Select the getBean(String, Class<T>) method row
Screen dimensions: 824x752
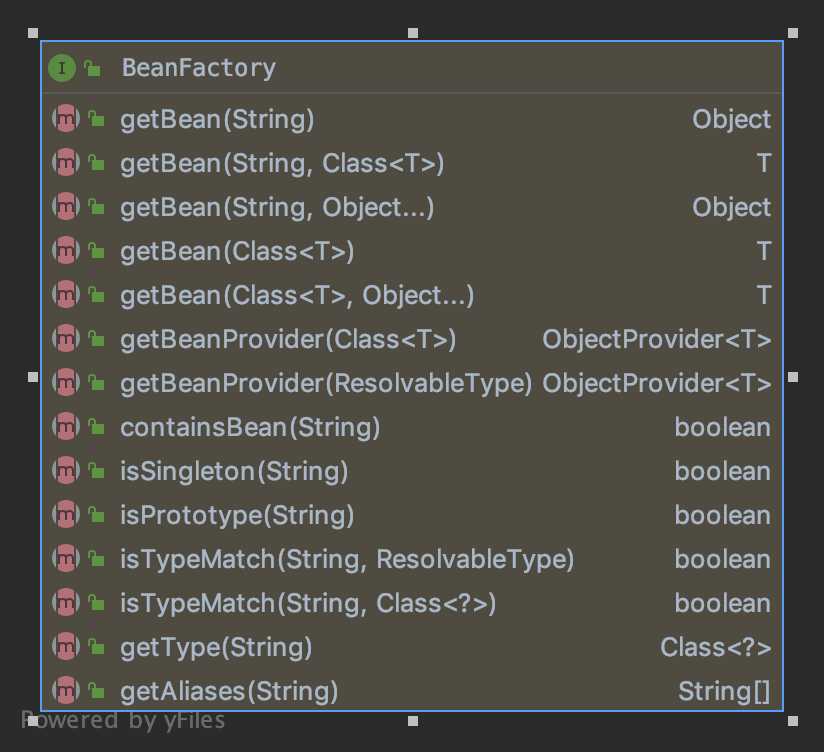click(x=412, y=163)
